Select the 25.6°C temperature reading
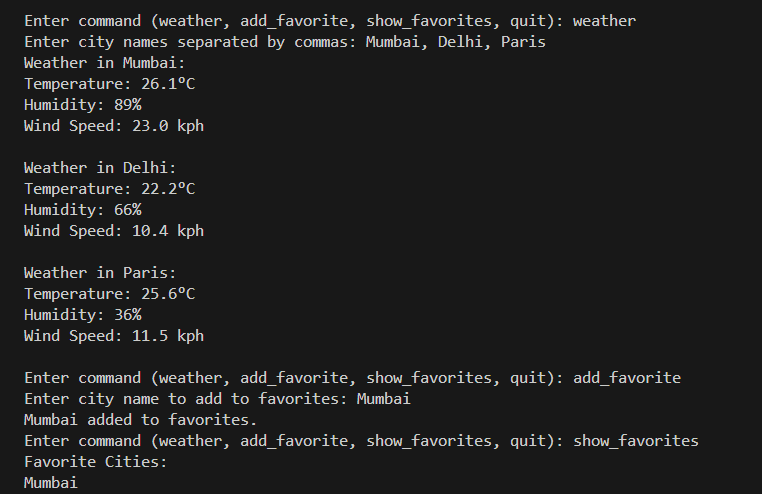This screenshot has height=494, width=762. click(167, 294)
